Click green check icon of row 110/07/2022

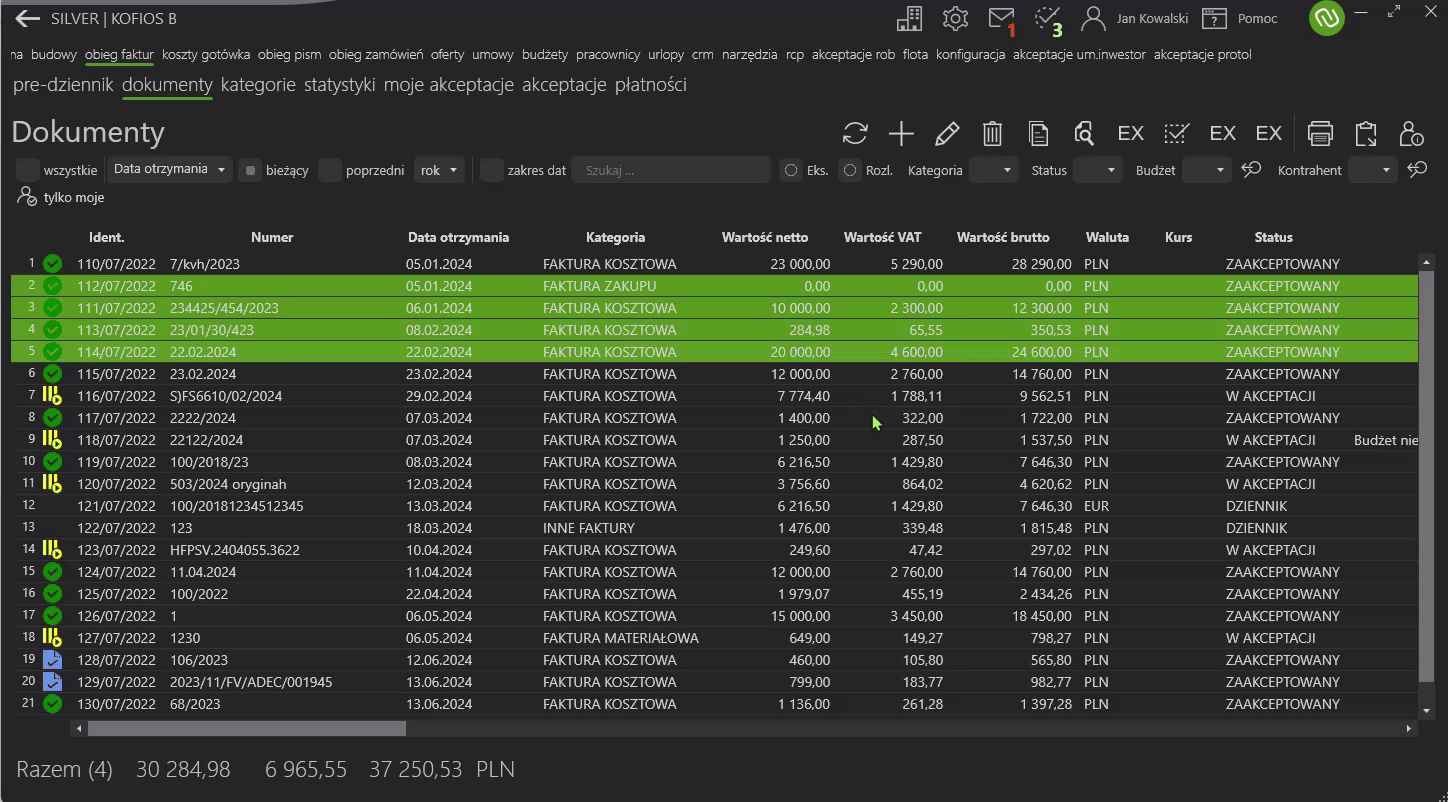(x=52, y=264)
